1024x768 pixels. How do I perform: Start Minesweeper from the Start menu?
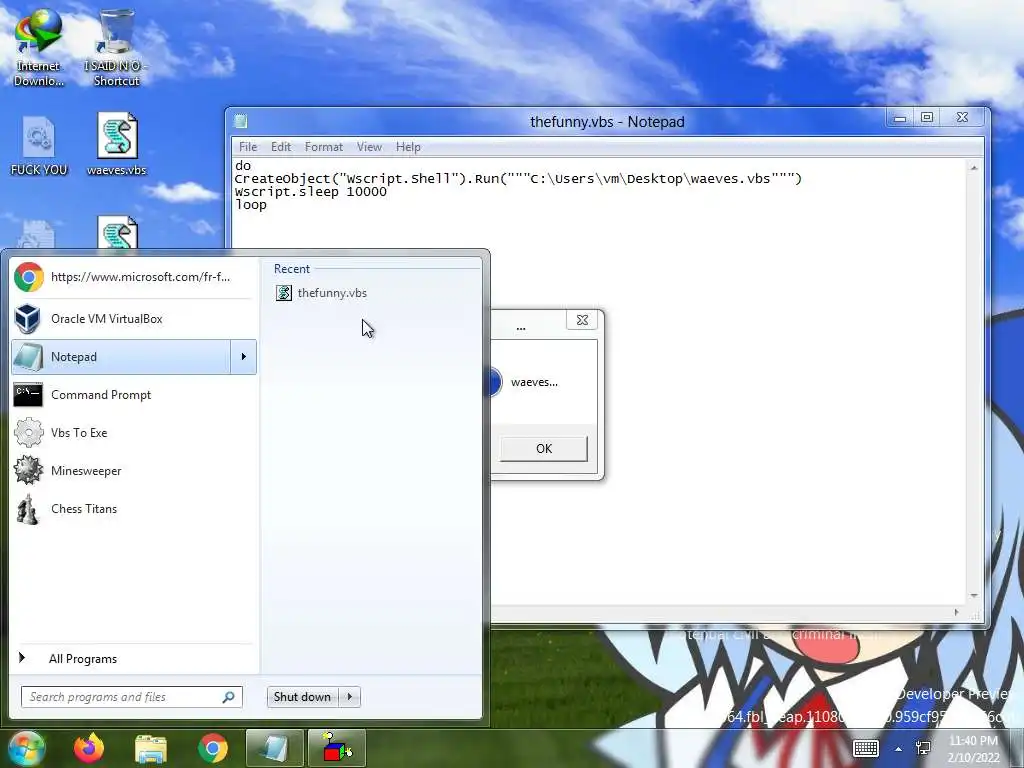134,470
